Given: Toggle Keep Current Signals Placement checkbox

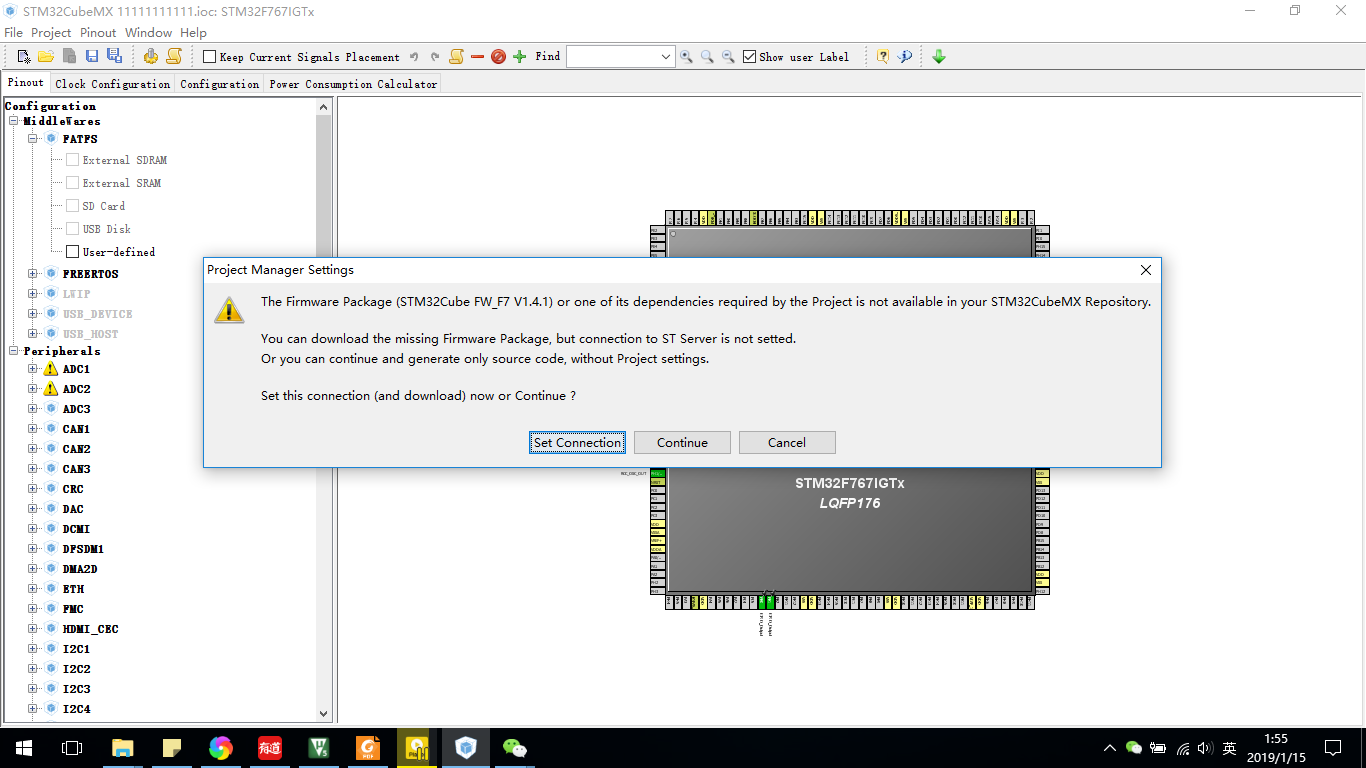Looking at the screenshot, I should pyautogui.click(x=209, y=57).
